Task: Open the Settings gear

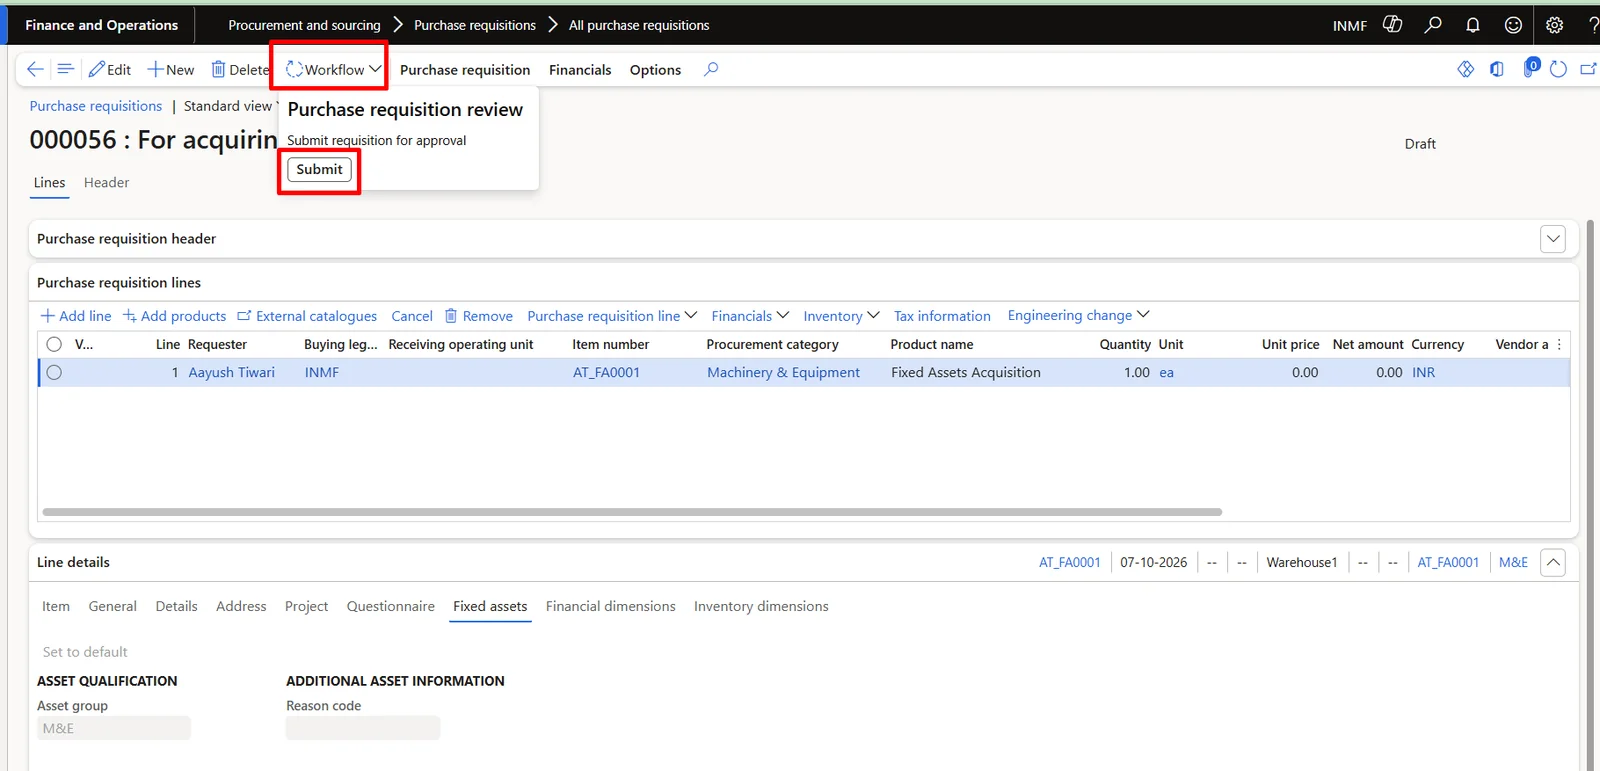Action: coord(1554,25)
